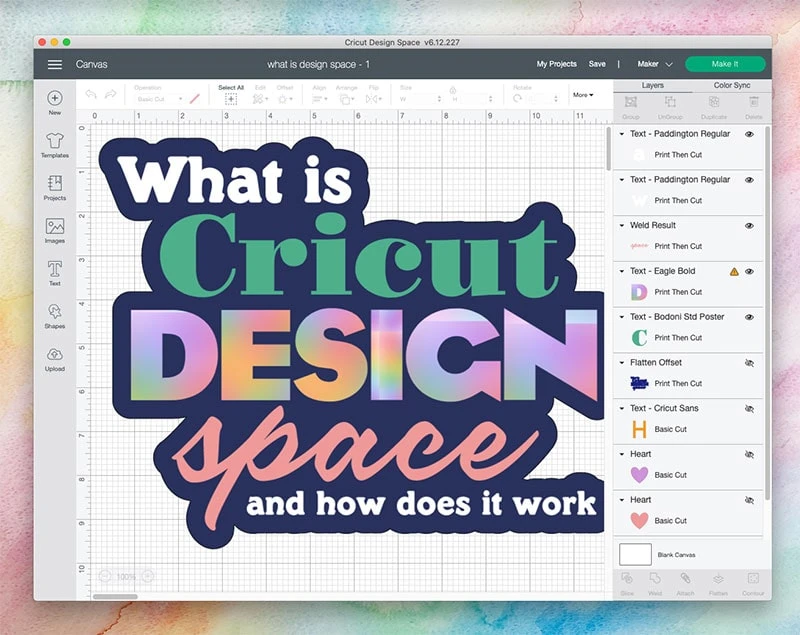This screenshot has height=635, width=800.
Task: Open the Maker machine dropdown
Action: tap(655, 64)
